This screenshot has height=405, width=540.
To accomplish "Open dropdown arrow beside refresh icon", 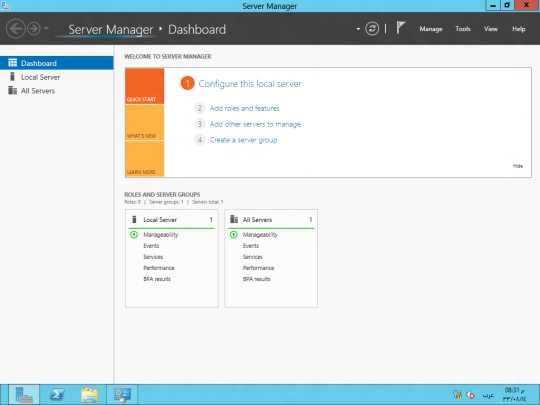I will pyautogui.click(x=358, y=29).
